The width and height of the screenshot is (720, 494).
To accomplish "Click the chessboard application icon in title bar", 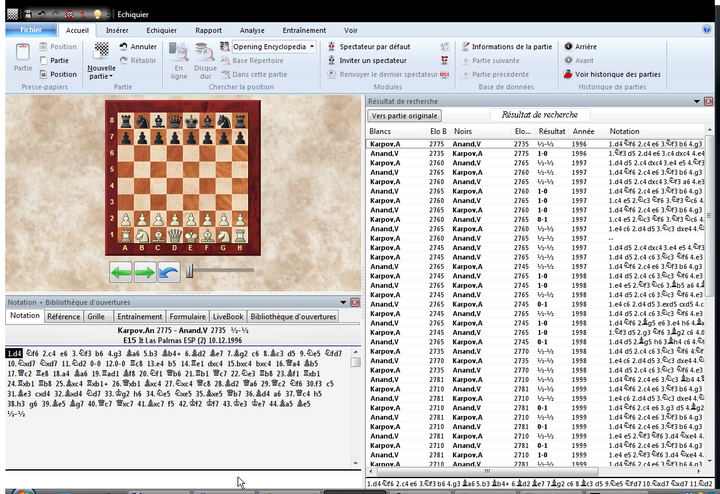I will click(x=12, y=14).
